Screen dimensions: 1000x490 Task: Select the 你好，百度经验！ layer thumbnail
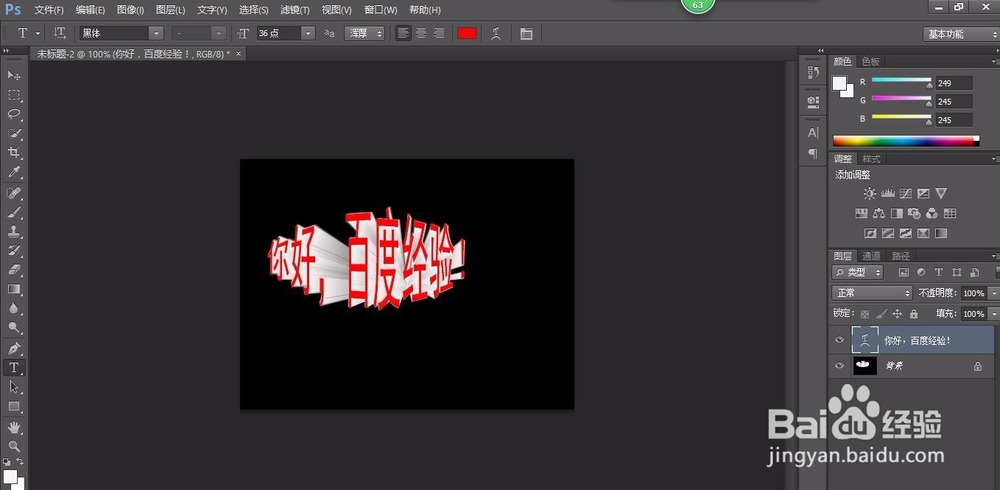pos(865,340)
